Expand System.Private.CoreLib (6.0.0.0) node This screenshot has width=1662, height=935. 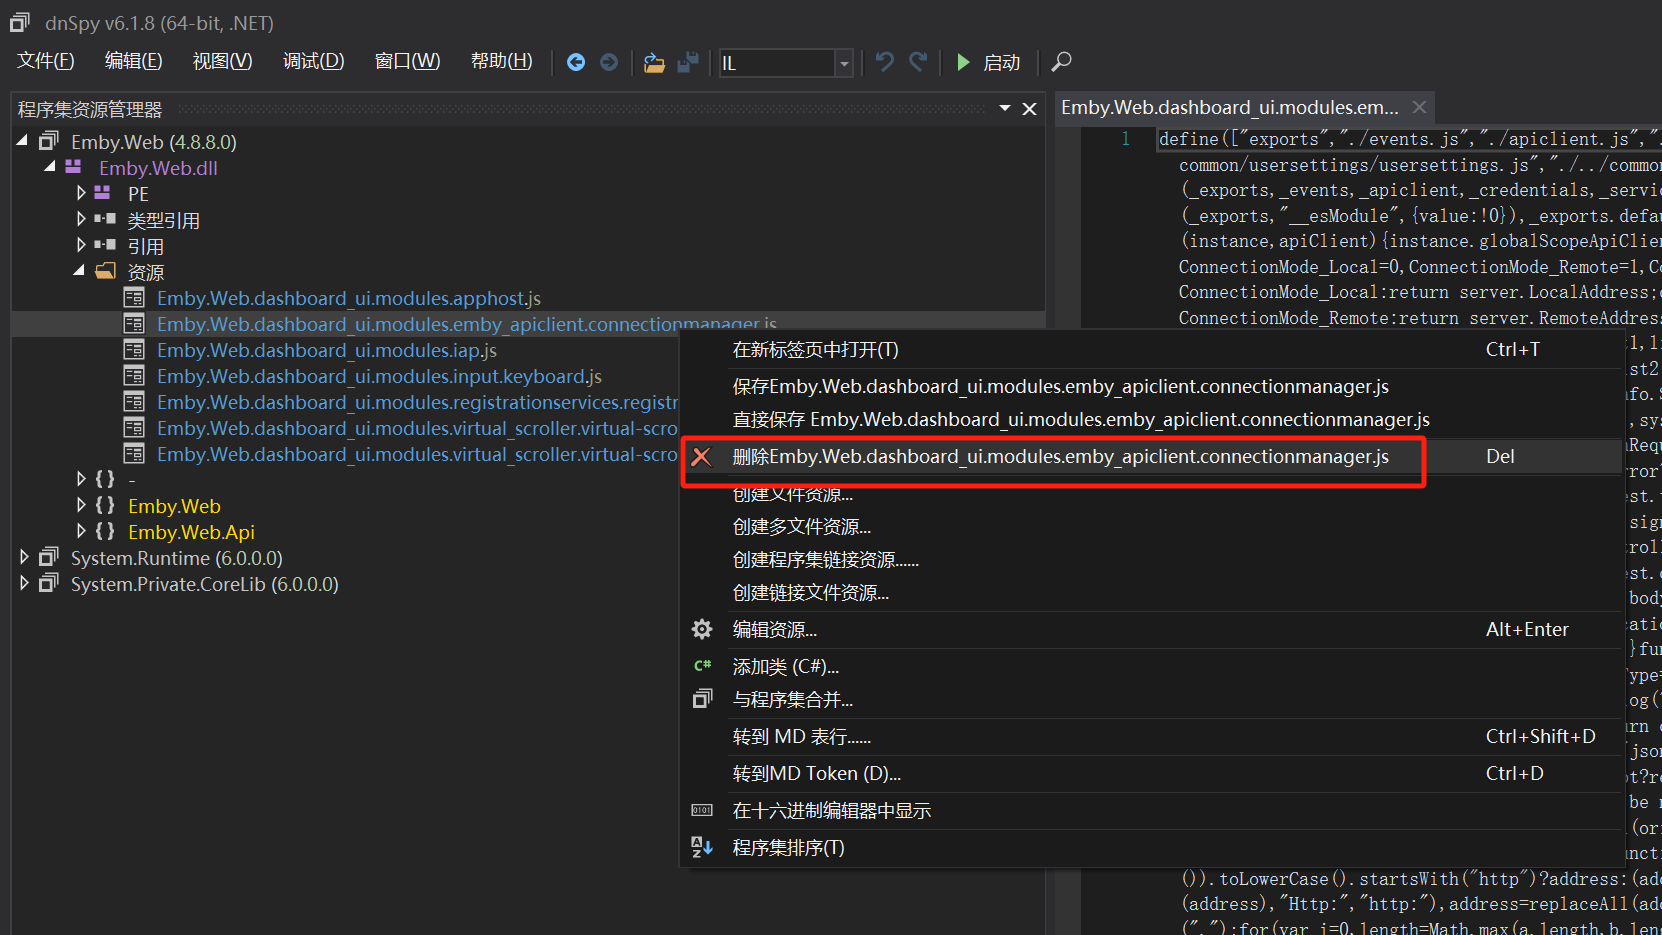25,583
